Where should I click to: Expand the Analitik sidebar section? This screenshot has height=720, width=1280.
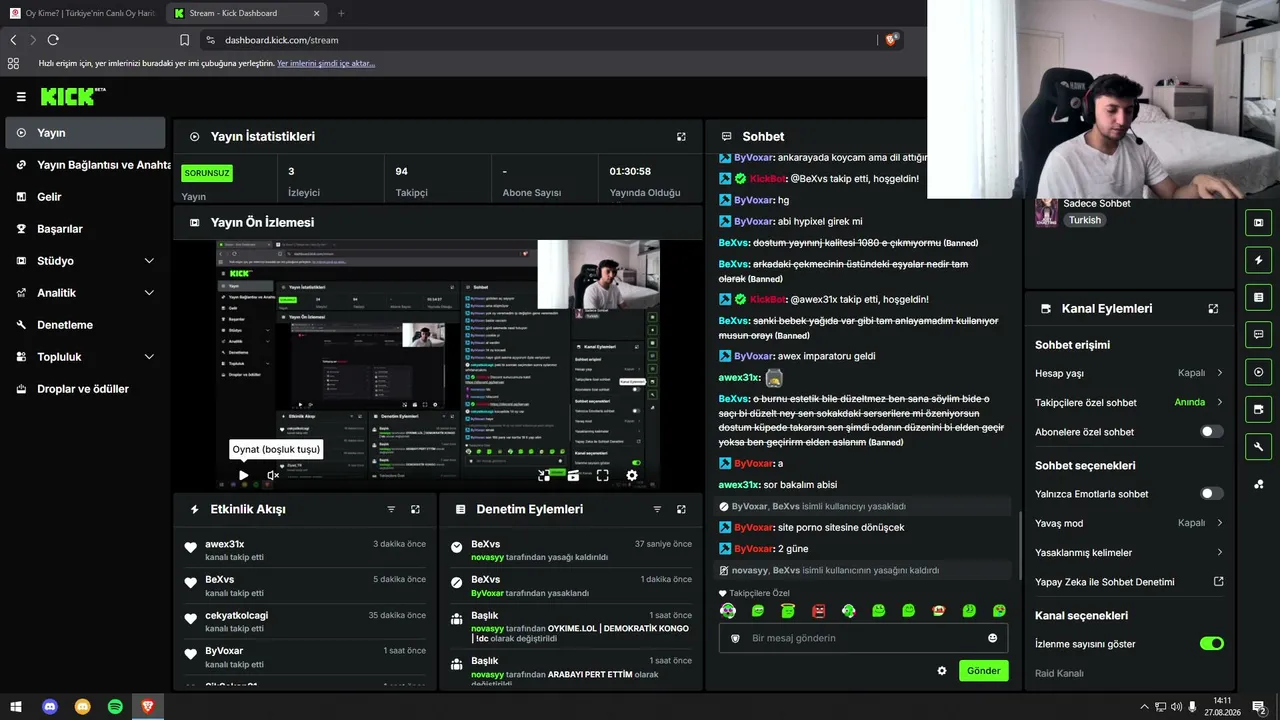point(85,293)
